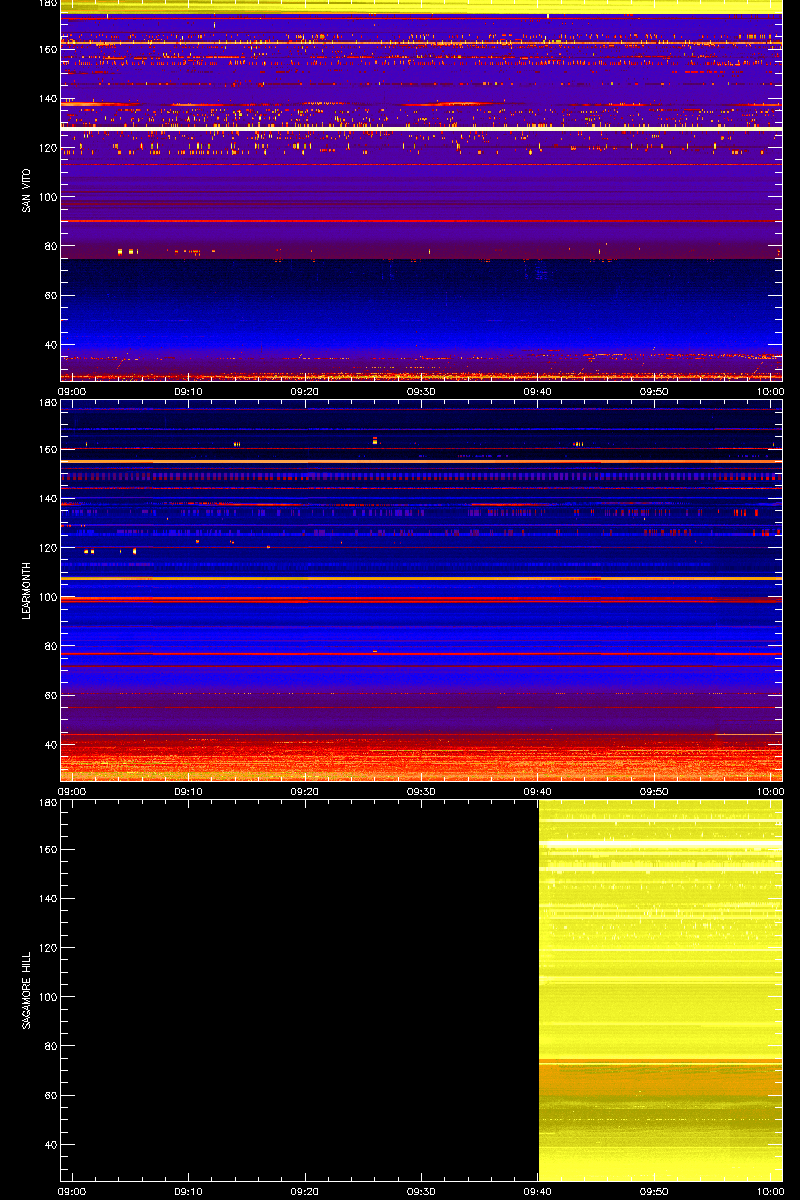
Task: Select the 09:00 tick label under San Vito plot
Action: pyautogui.click(x=72, y=391)
